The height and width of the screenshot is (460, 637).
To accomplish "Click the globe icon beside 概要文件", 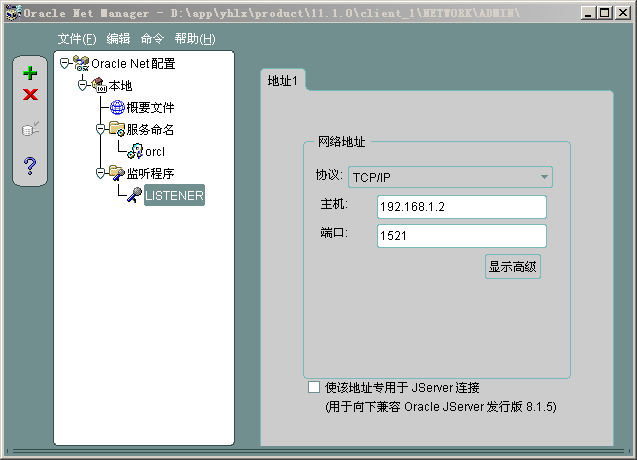I will coord(117,107).
